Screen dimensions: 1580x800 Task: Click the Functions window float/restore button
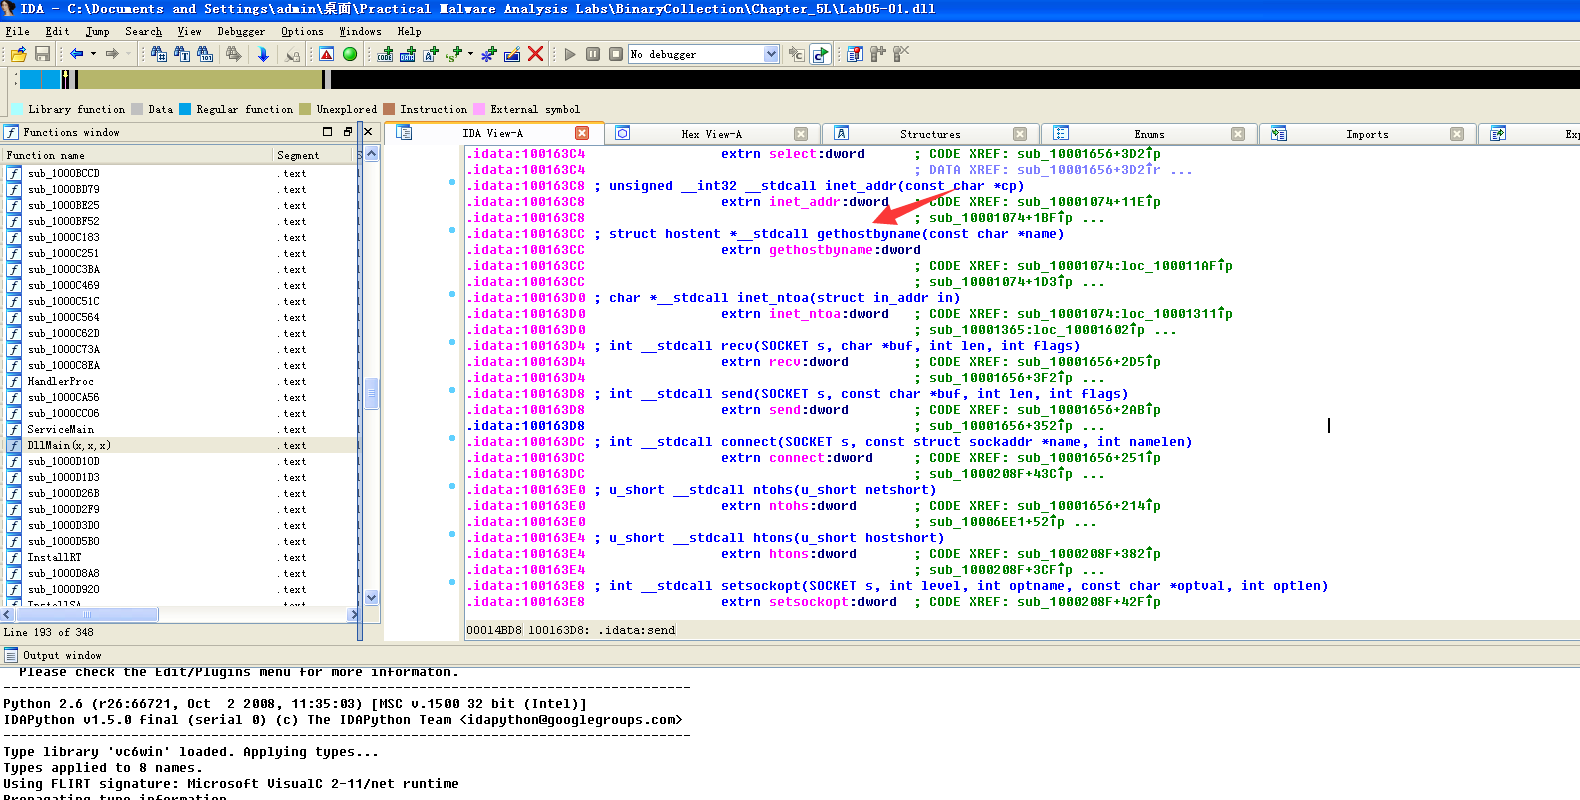point(348,131)
